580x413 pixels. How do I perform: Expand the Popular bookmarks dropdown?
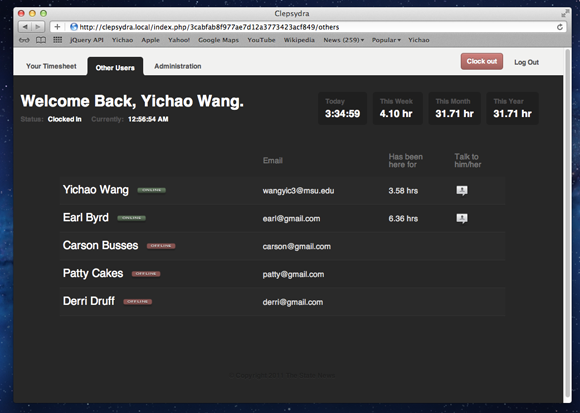[386, 40]
